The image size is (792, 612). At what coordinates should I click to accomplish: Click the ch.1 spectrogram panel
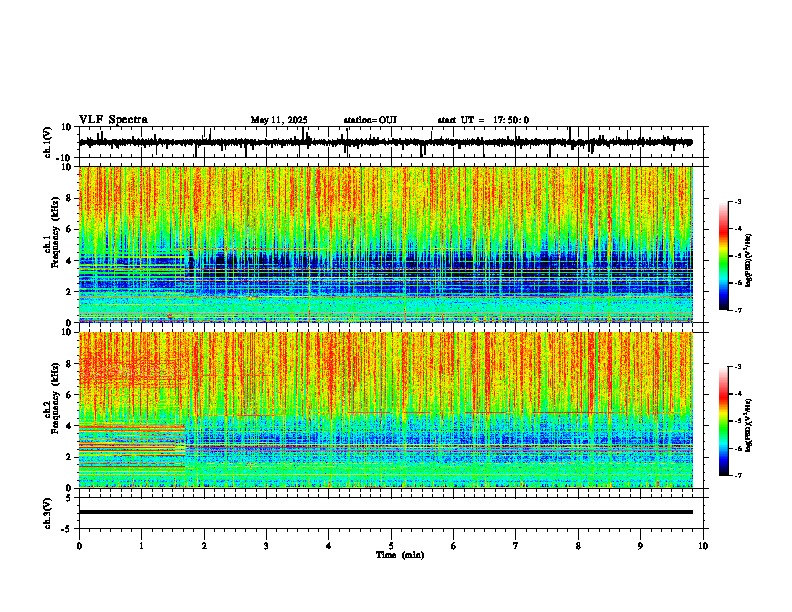click(x=385, y=244)
